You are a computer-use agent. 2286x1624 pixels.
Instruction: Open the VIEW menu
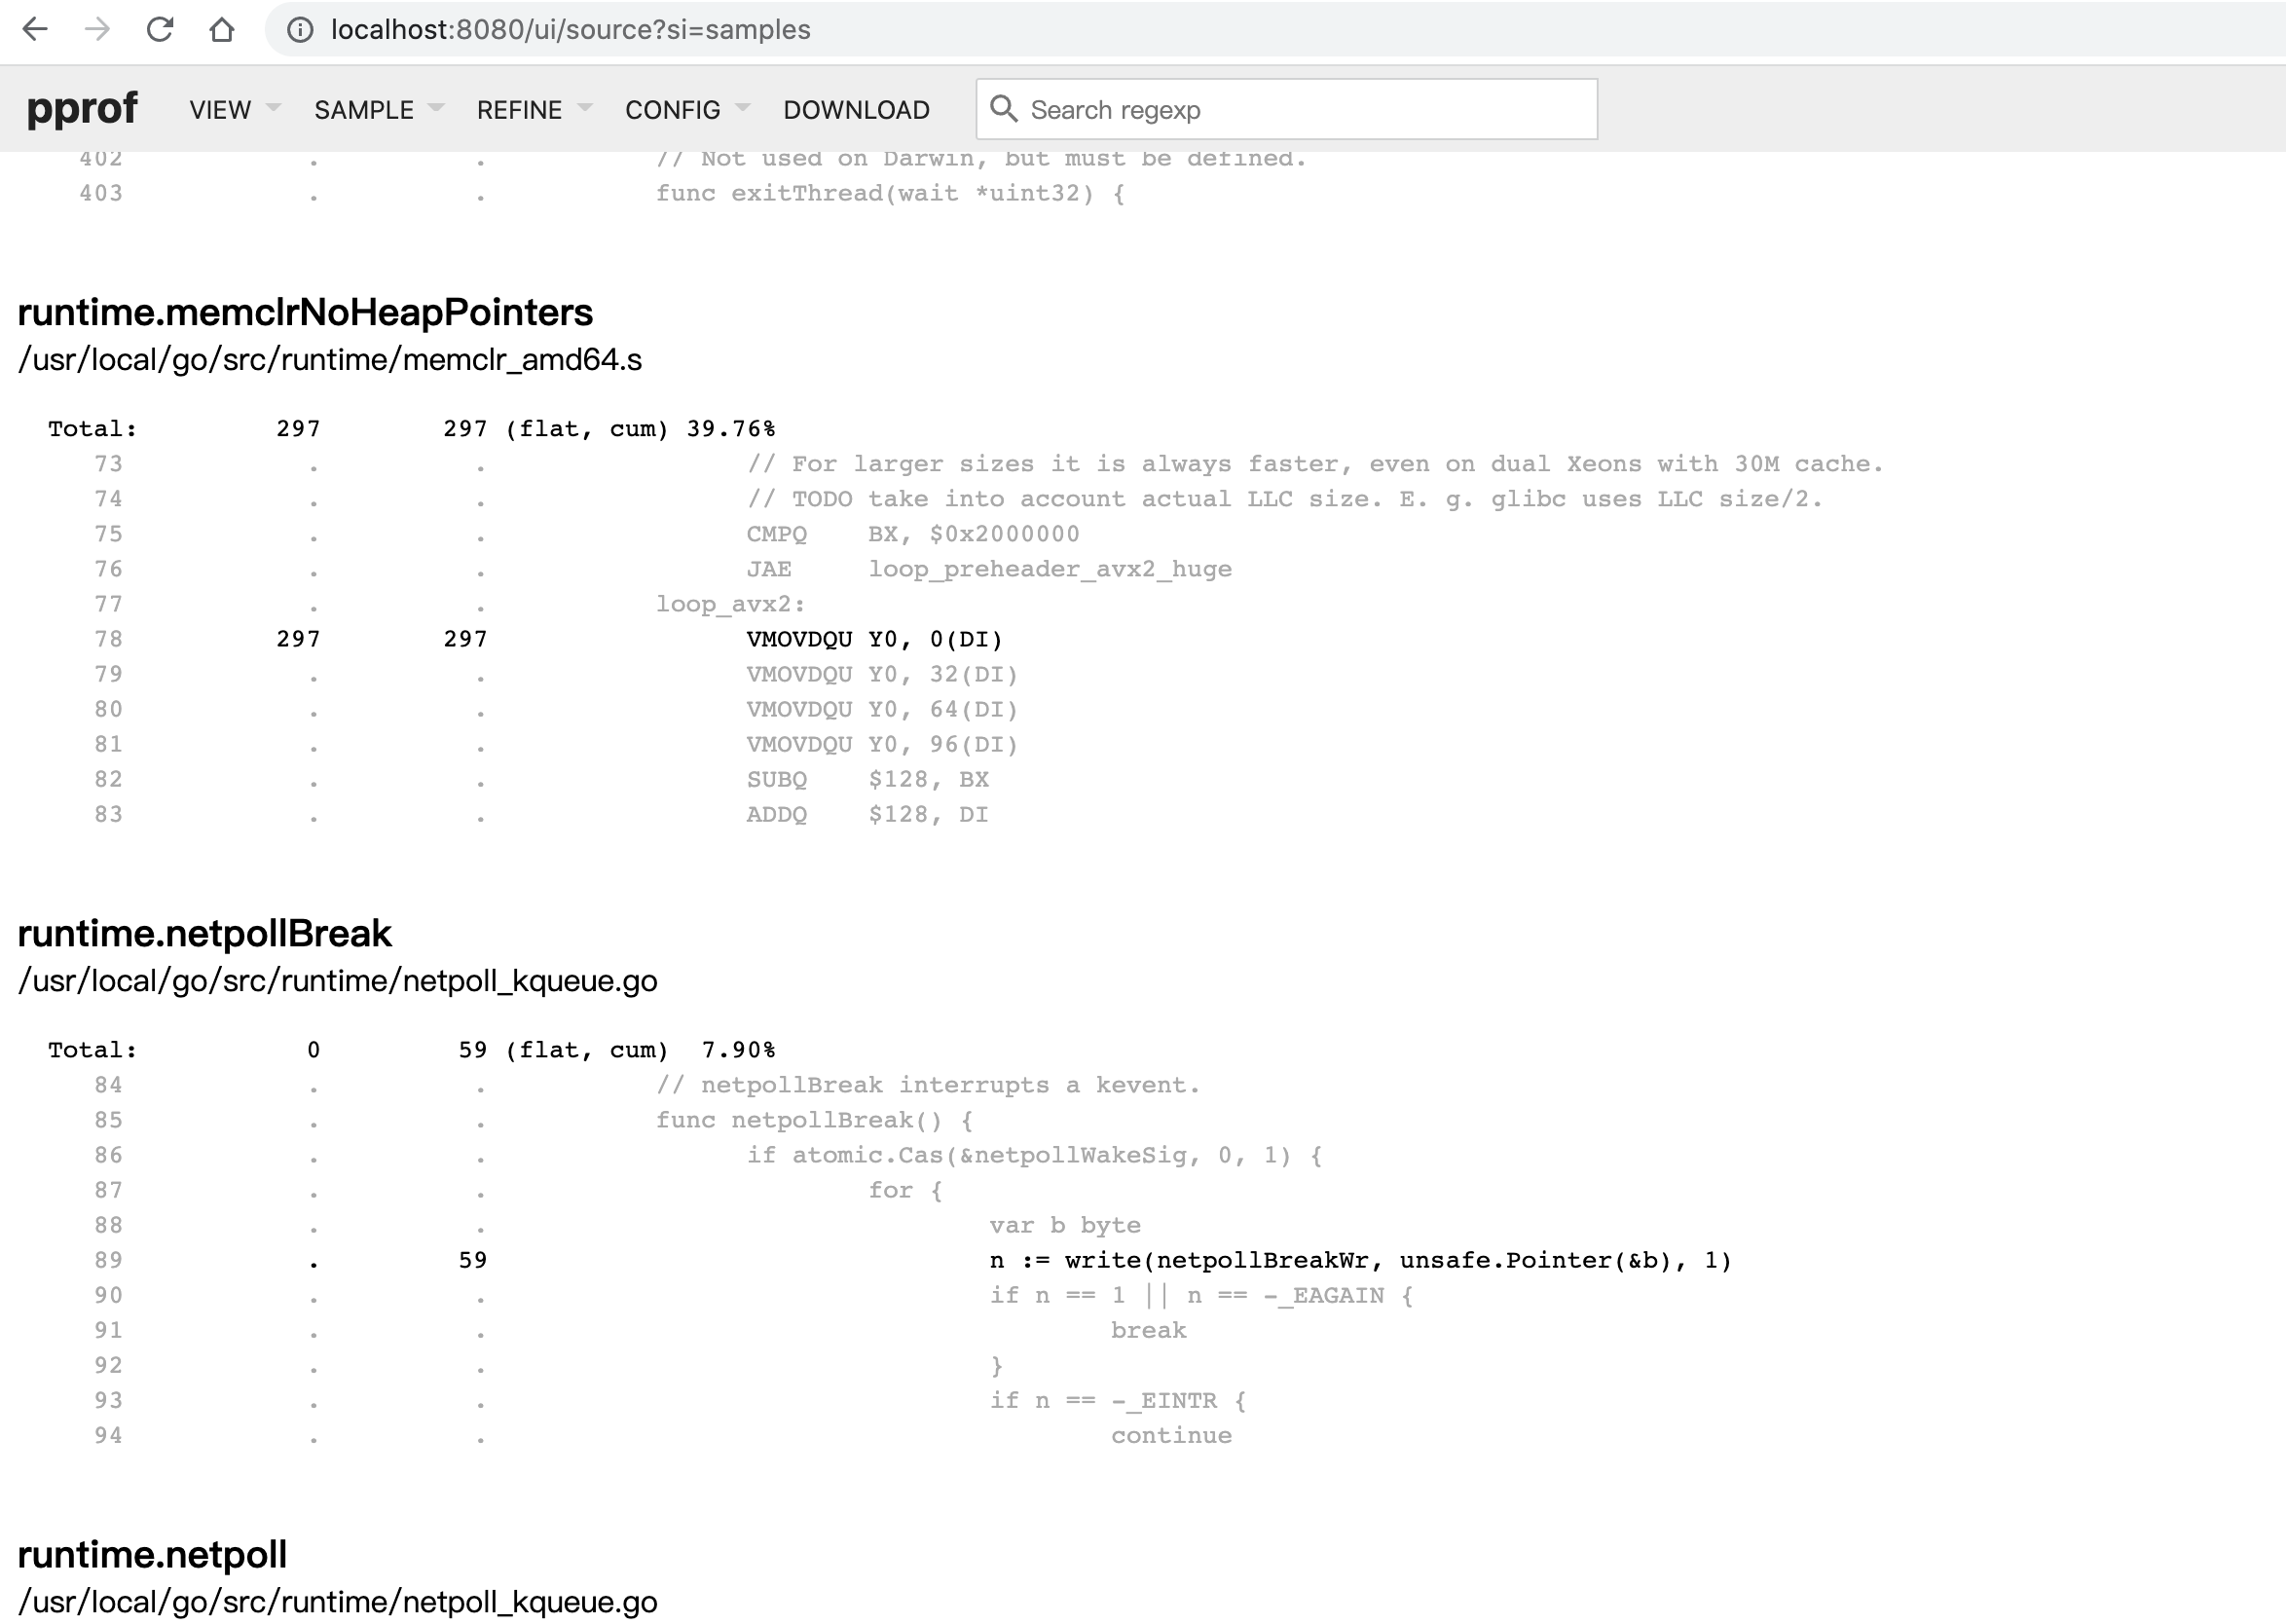[x=220, y=110]
